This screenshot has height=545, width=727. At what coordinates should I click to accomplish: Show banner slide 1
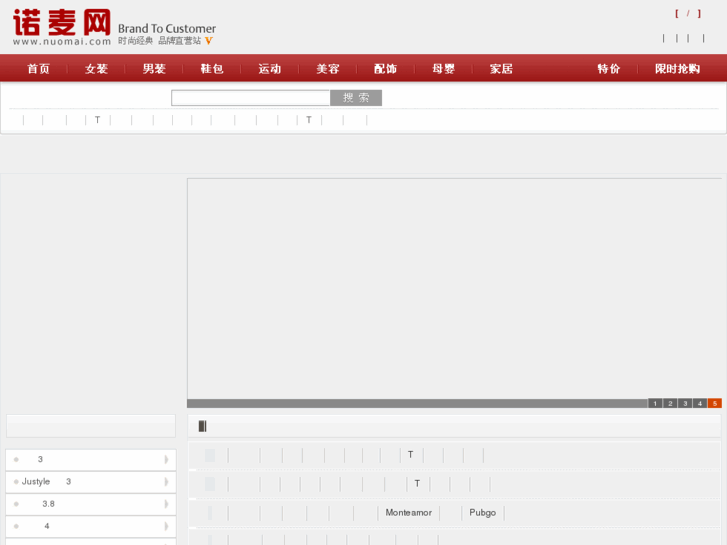pos(655,404)
